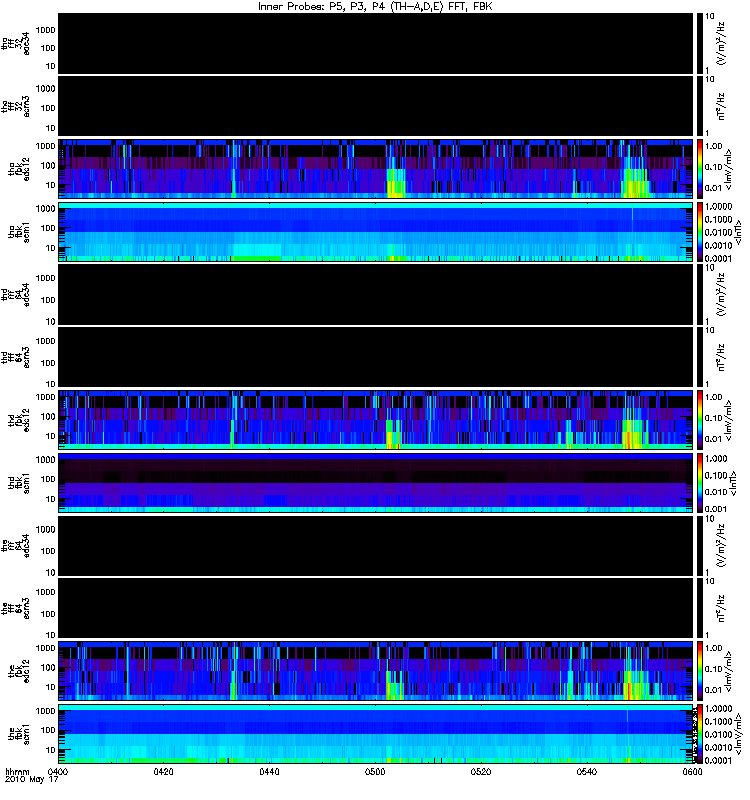750x800 pixels.
Task: Click the color bar of the thd fbk scm1 panel
Action: click(699, 483)
